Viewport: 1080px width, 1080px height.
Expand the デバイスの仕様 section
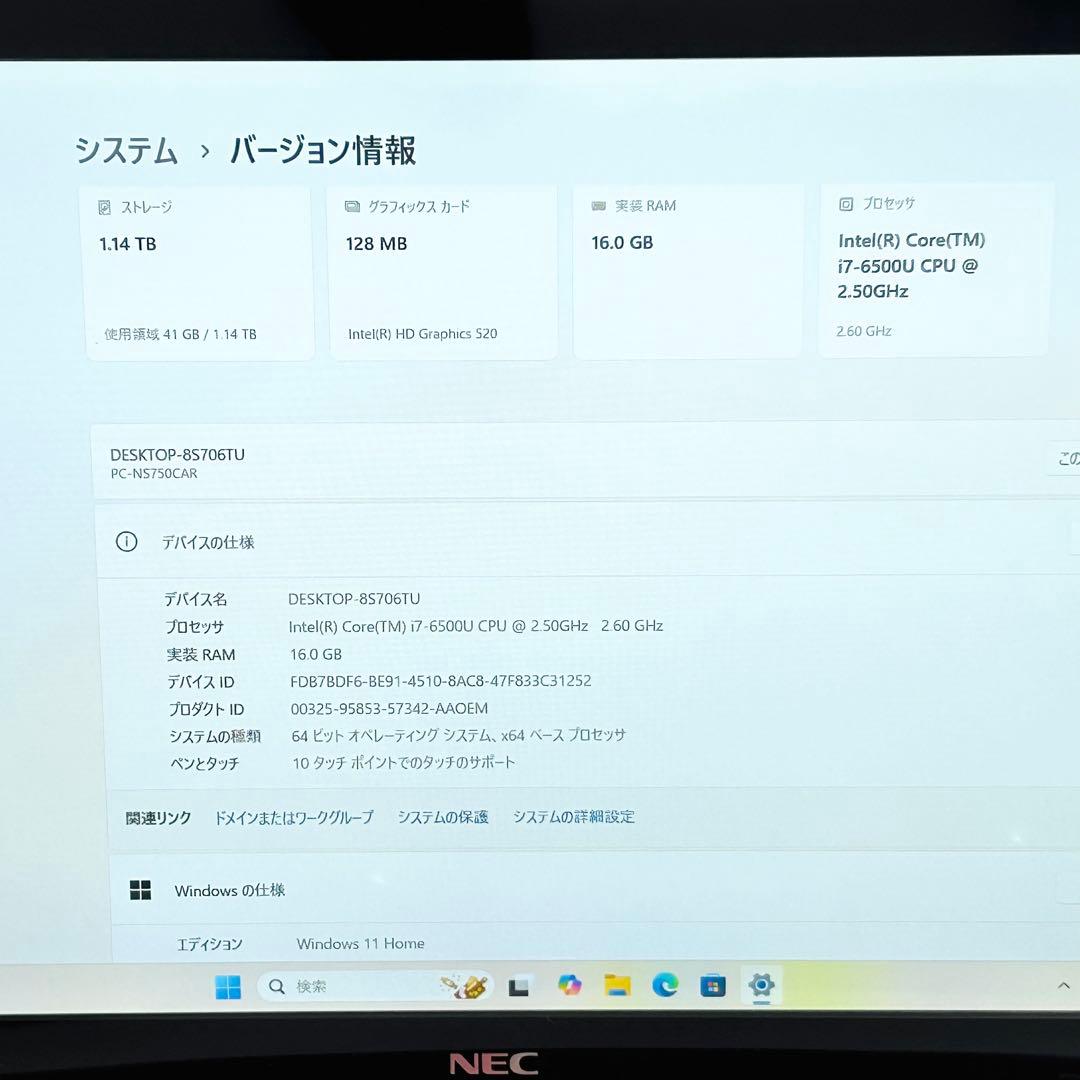tap(209, 541)
